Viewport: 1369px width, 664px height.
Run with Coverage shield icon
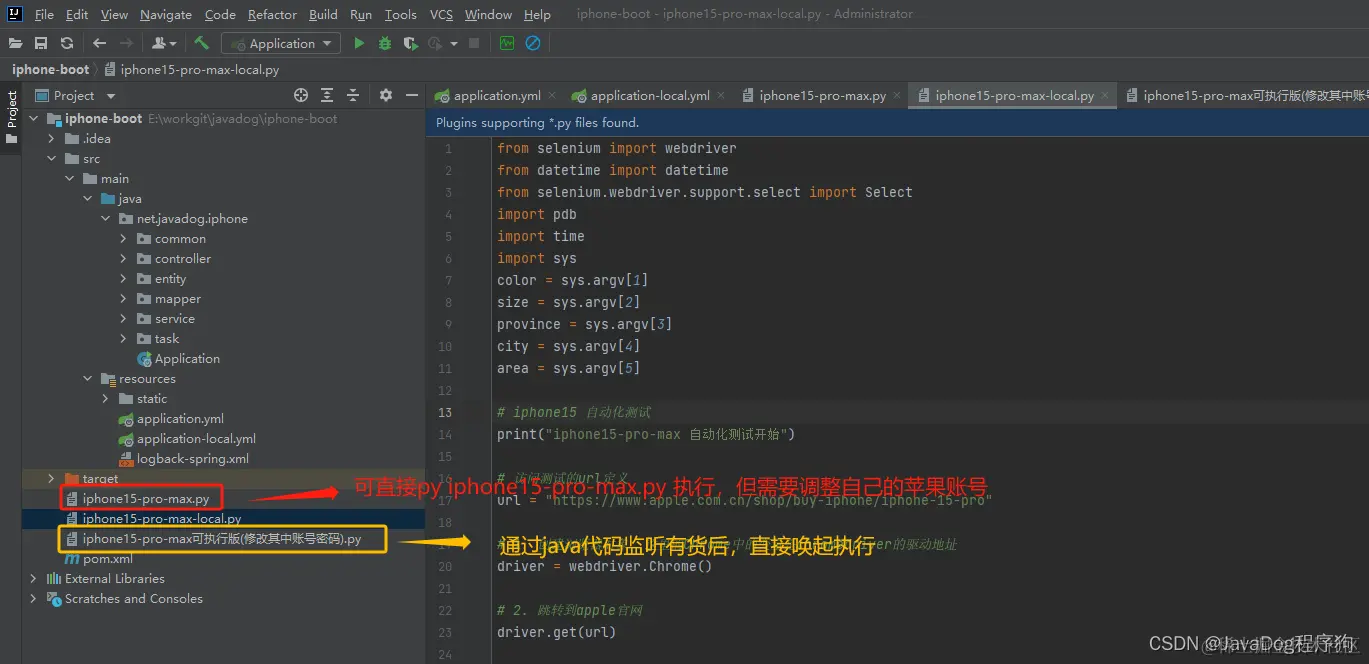click(x=410, y=43)
